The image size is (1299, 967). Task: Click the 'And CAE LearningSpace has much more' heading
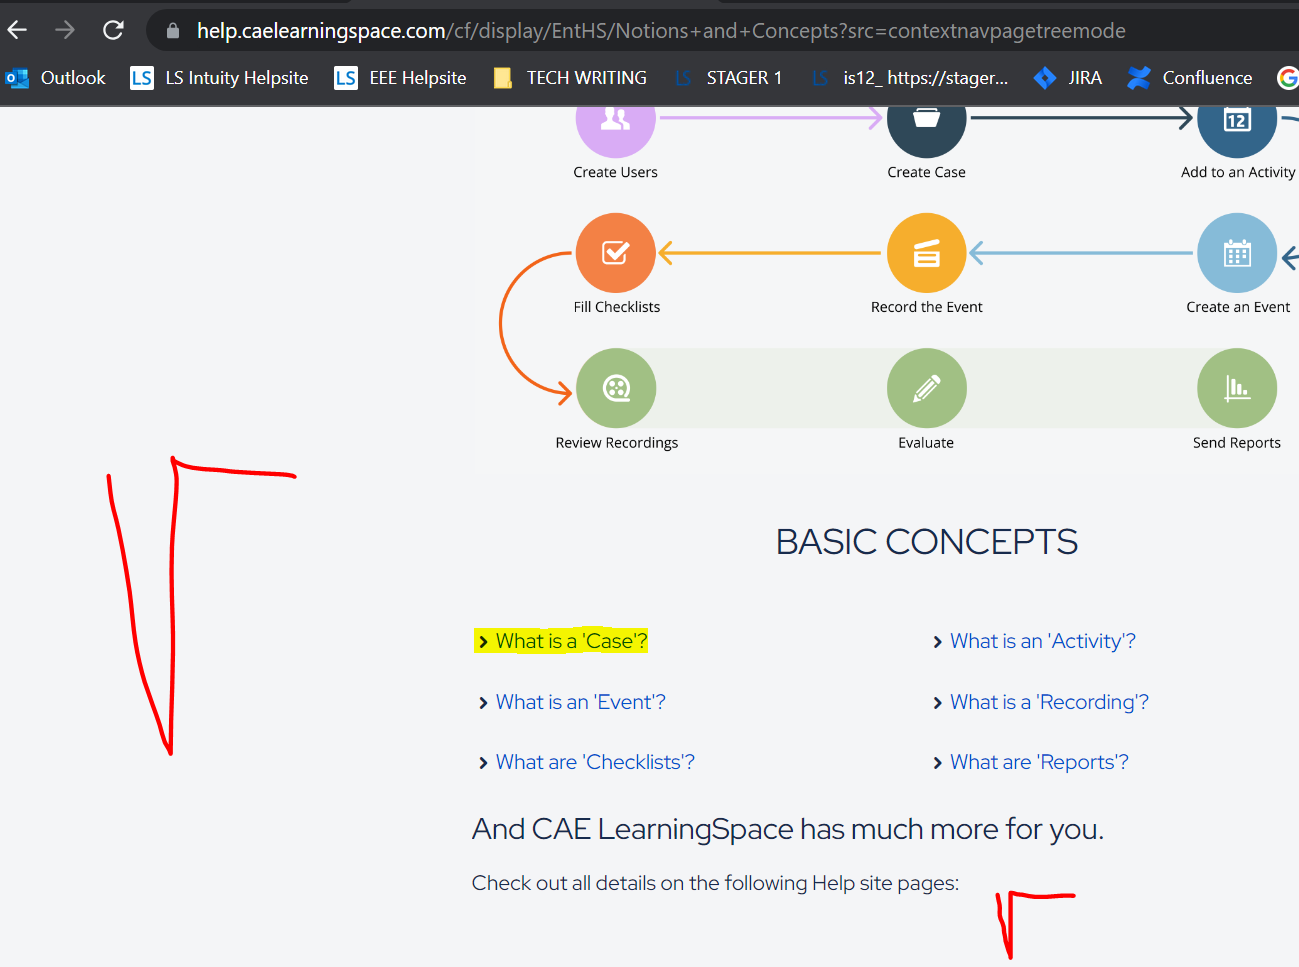pyautogui.click(x=788, y=829)
